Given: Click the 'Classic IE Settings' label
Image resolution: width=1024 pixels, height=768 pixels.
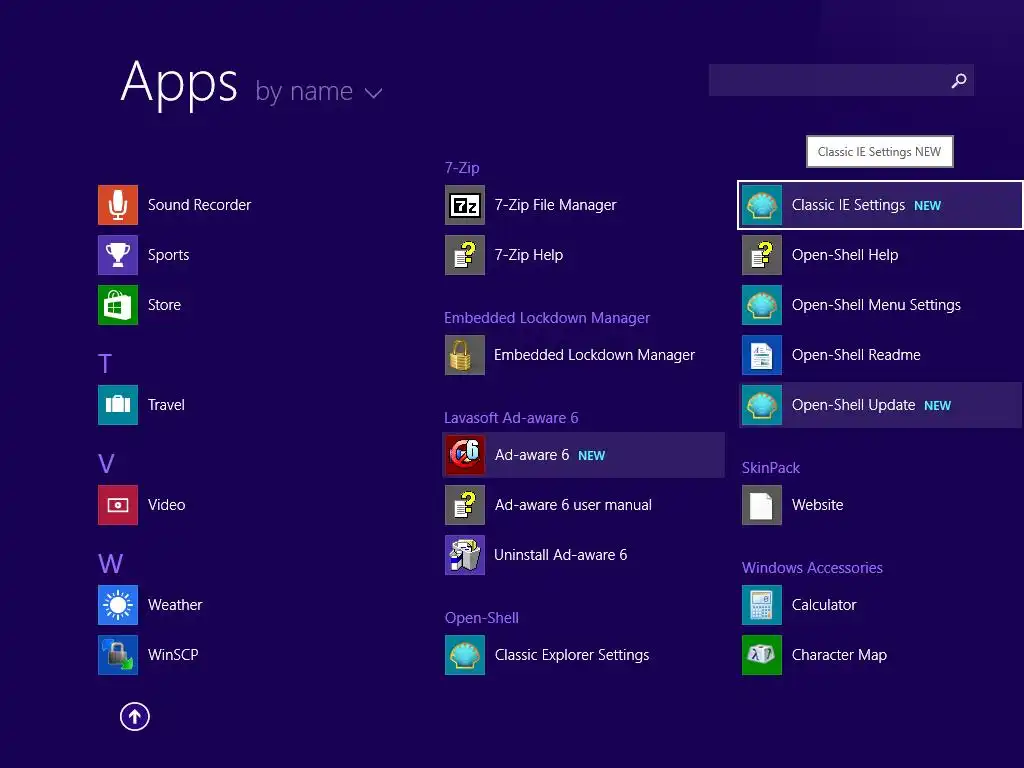Looking at the screenshot, I should coord(848,205).
